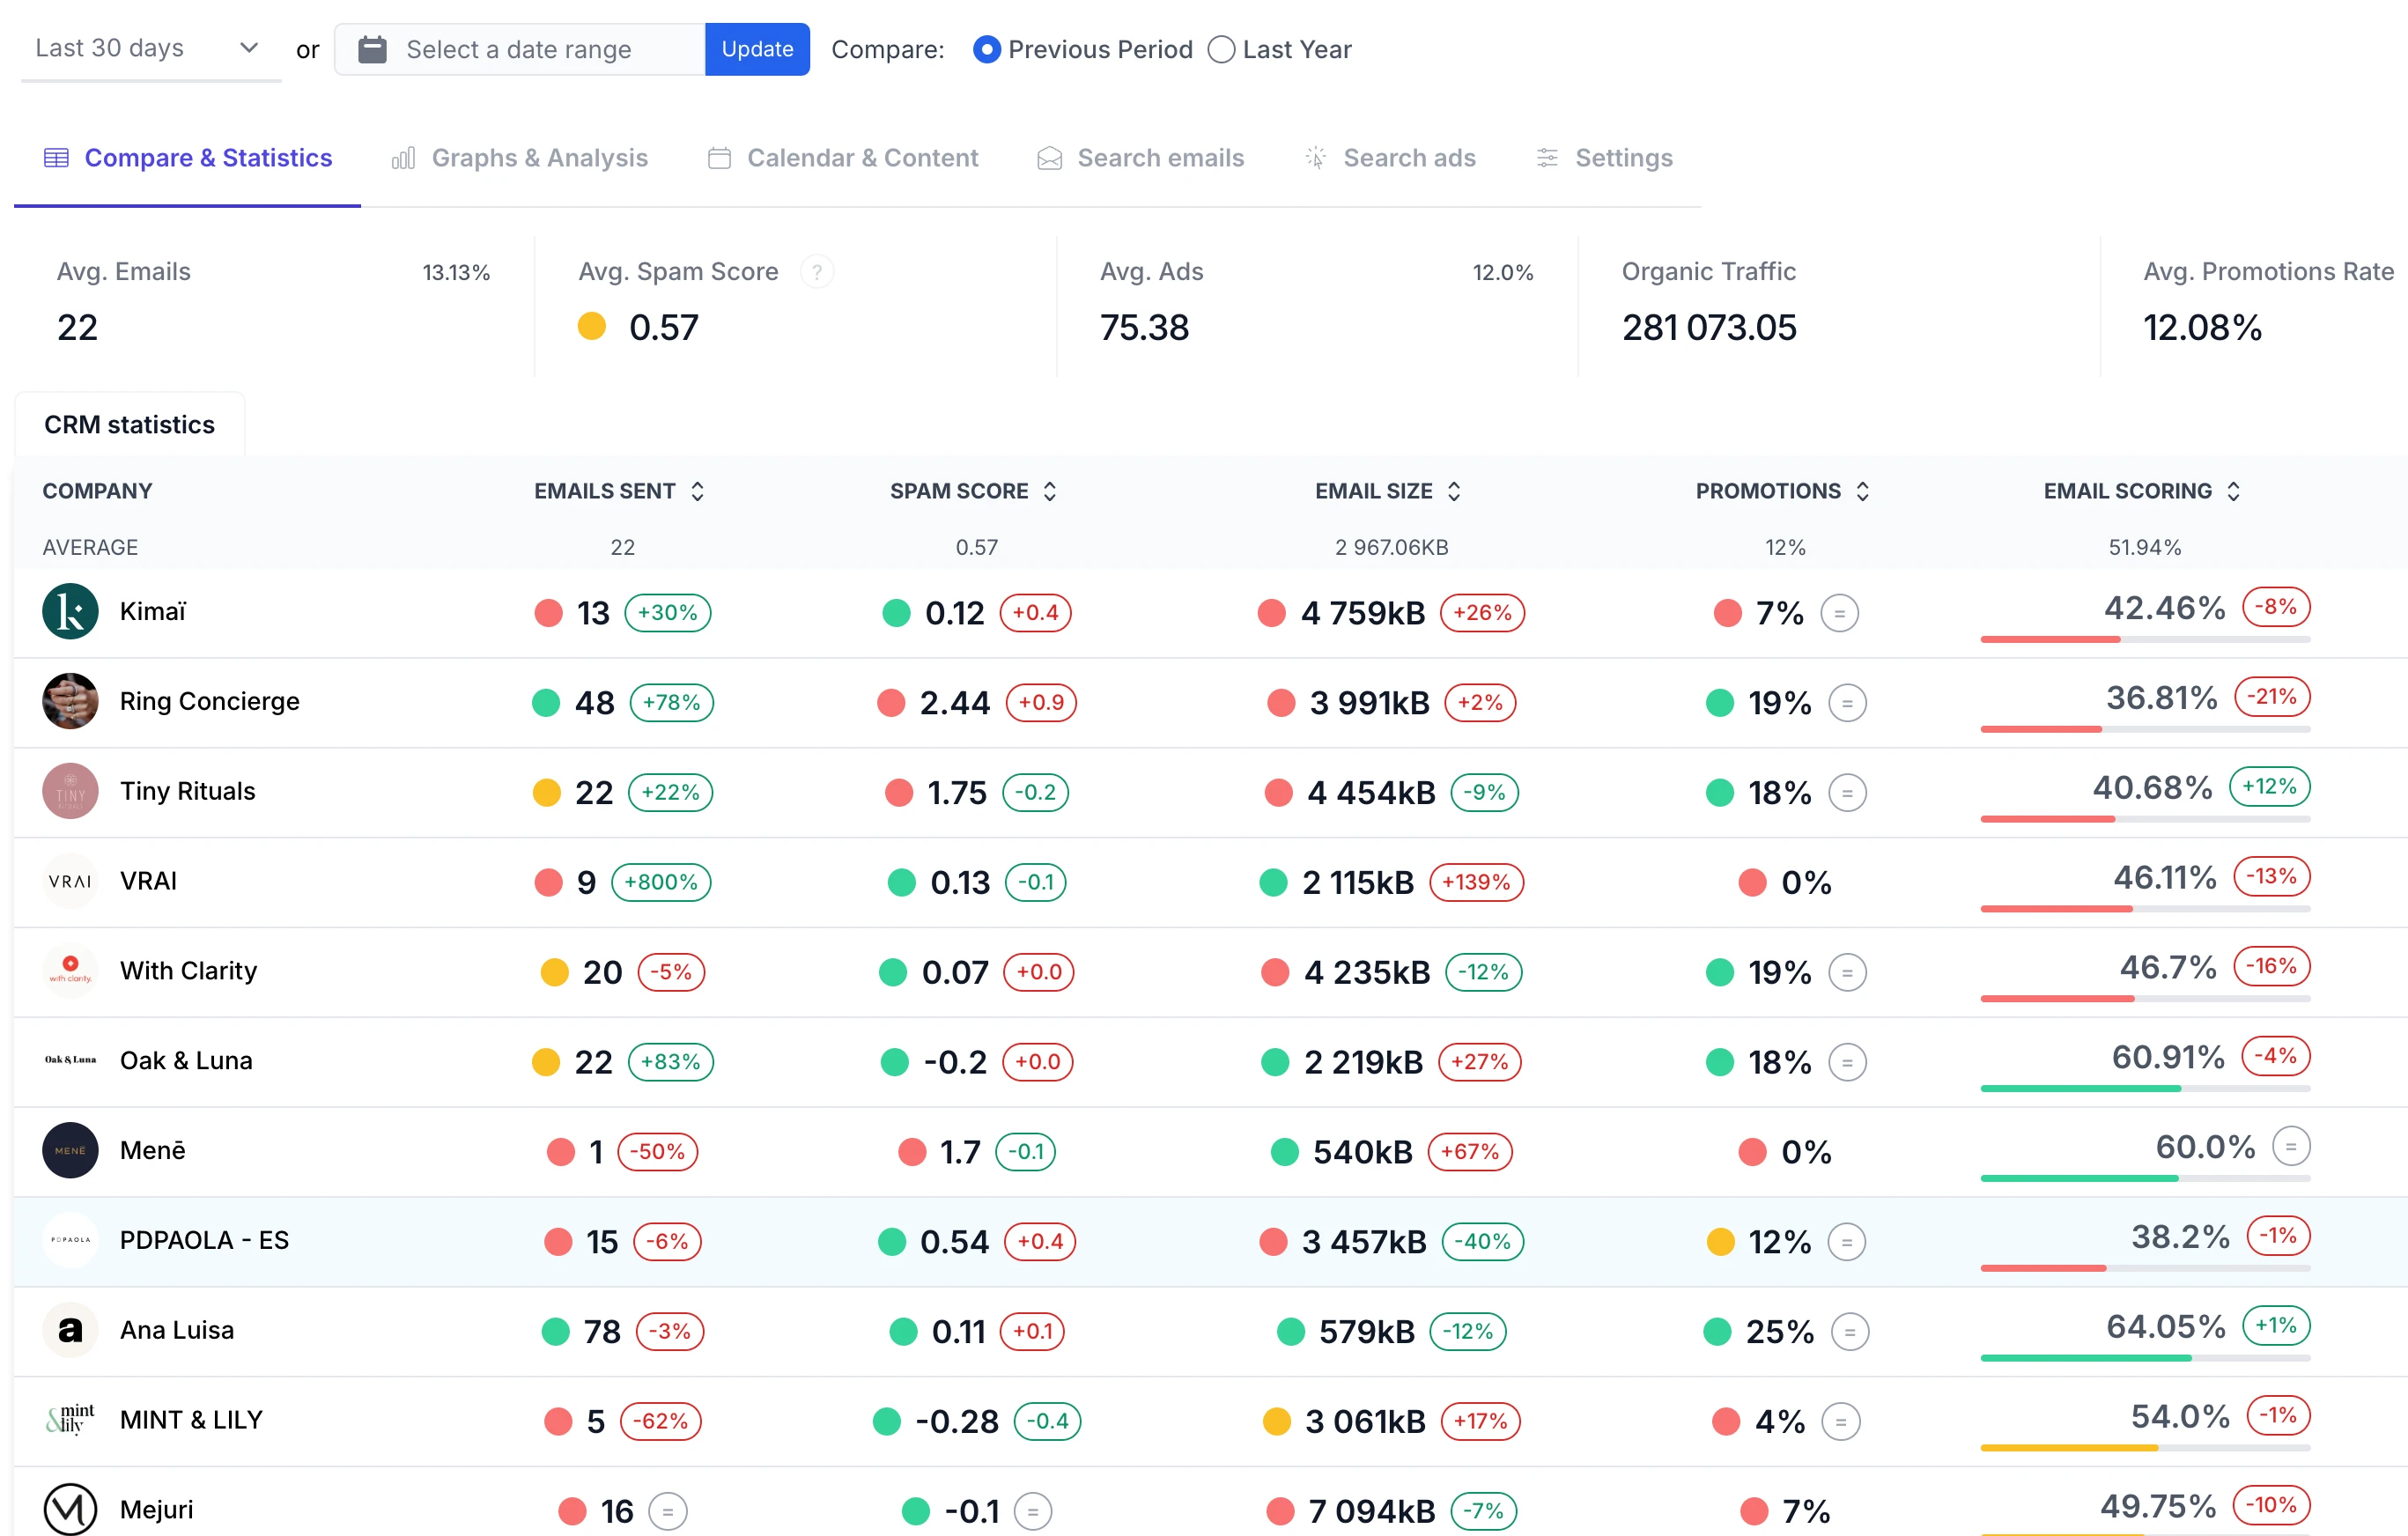
Task: Click the Menē brand logo
Action: click(x=70, y=1150)
